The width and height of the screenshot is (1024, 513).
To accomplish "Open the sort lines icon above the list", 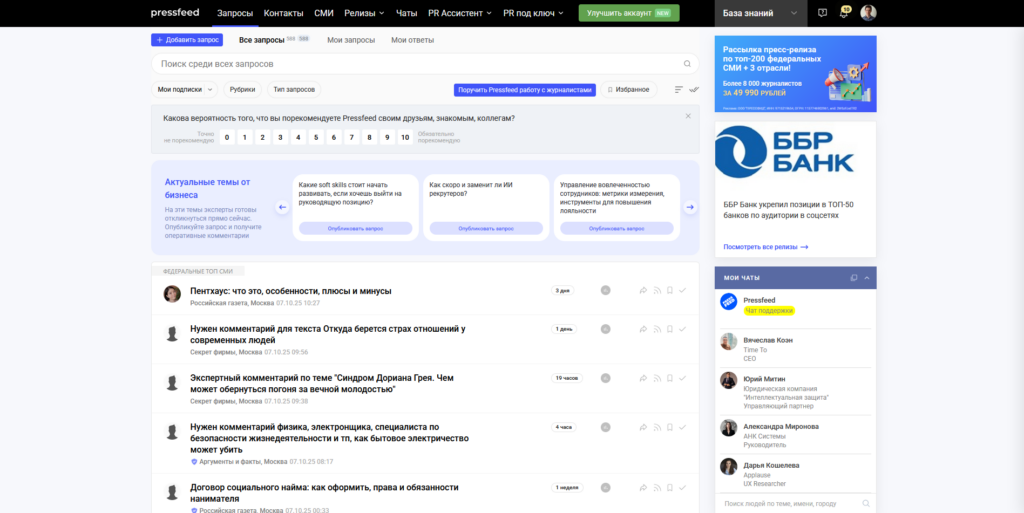I will click(x=679, y=89).
